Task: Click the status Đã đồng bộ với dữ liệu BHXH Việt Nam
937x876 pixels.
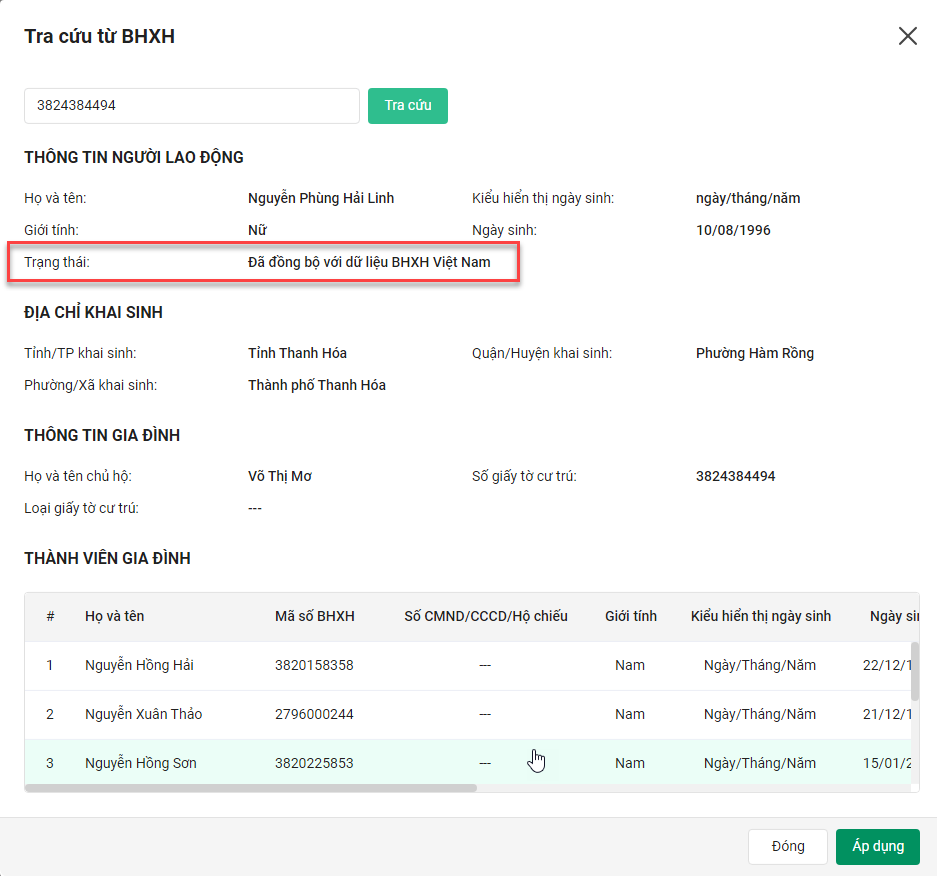Action: point(369,262)
